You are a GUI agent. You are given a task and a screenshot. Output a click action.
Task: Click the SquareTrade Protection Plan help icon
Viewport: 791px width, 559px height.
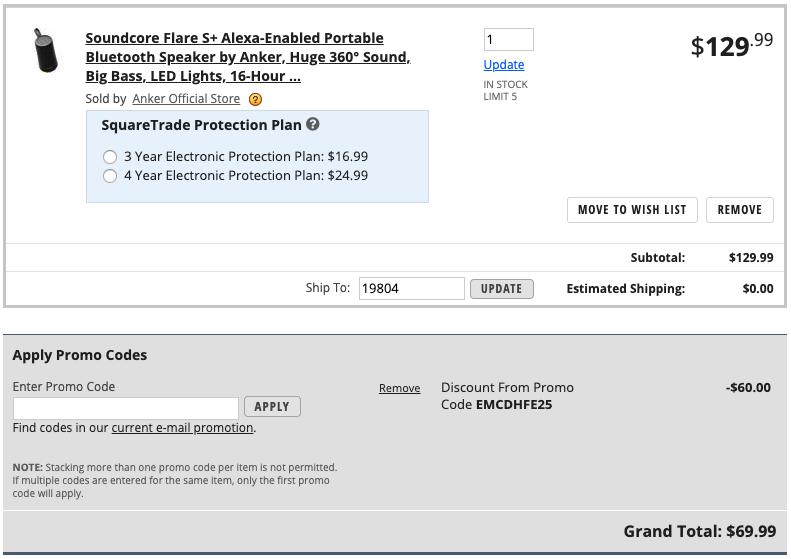point(313,125)
